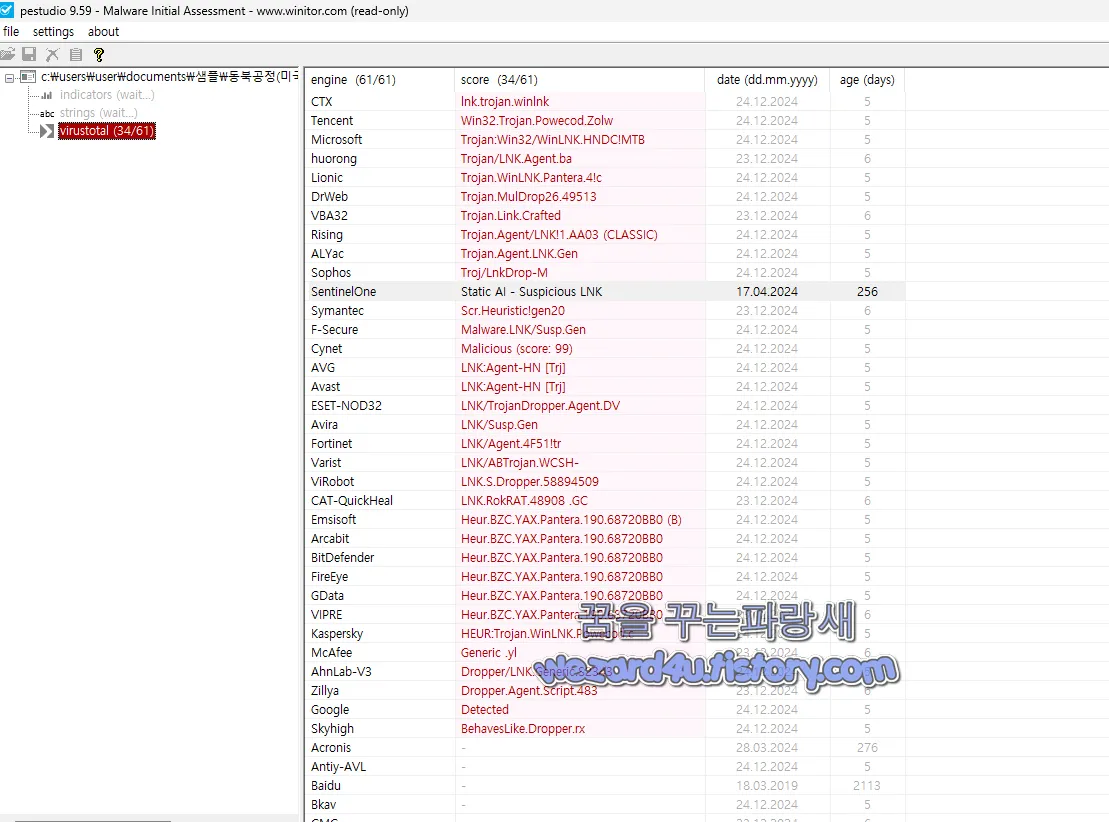Click the 256 age days cell
The image size is (1109, 822).
(x=867, y=292)
